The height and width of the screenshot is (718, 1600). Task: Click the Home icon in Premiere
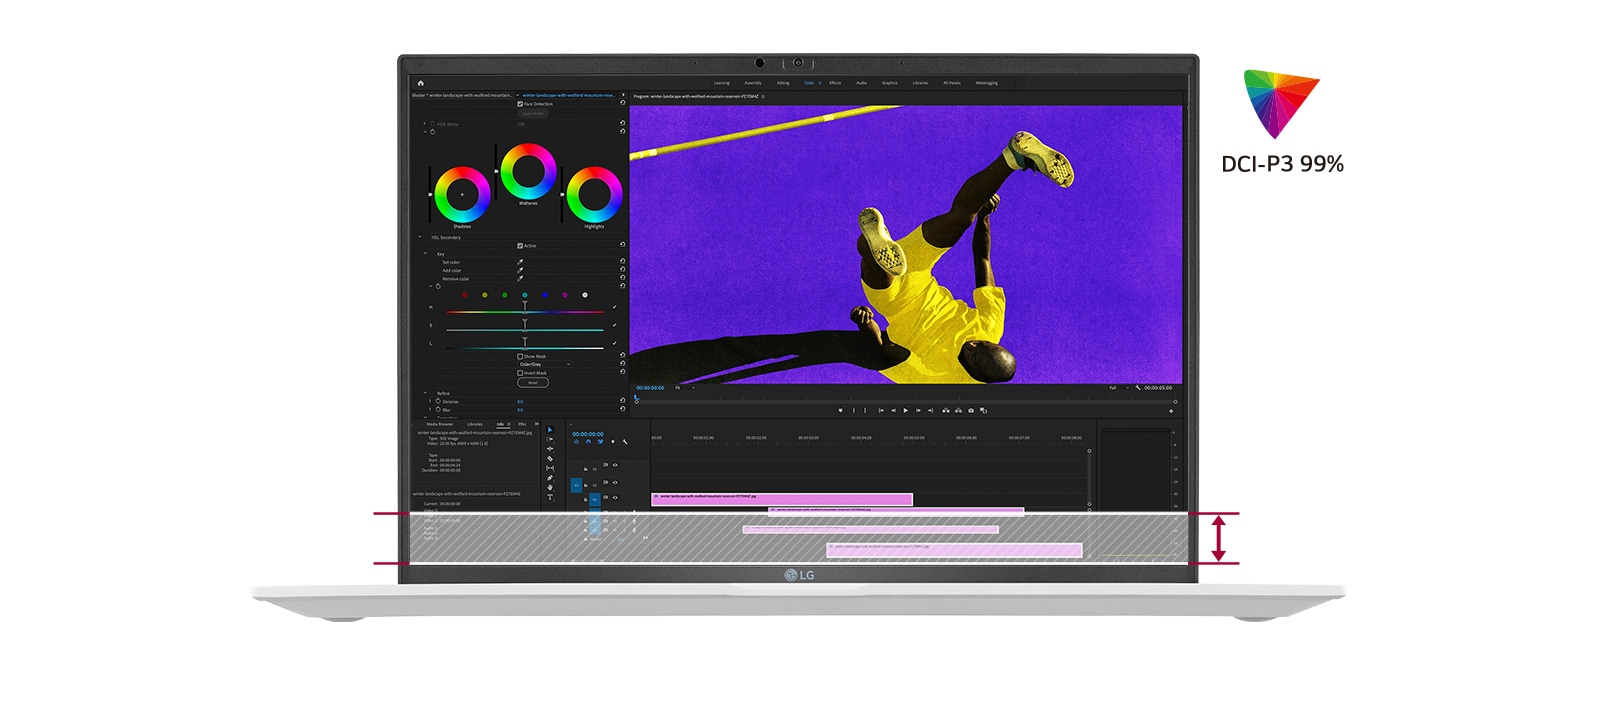420,83
